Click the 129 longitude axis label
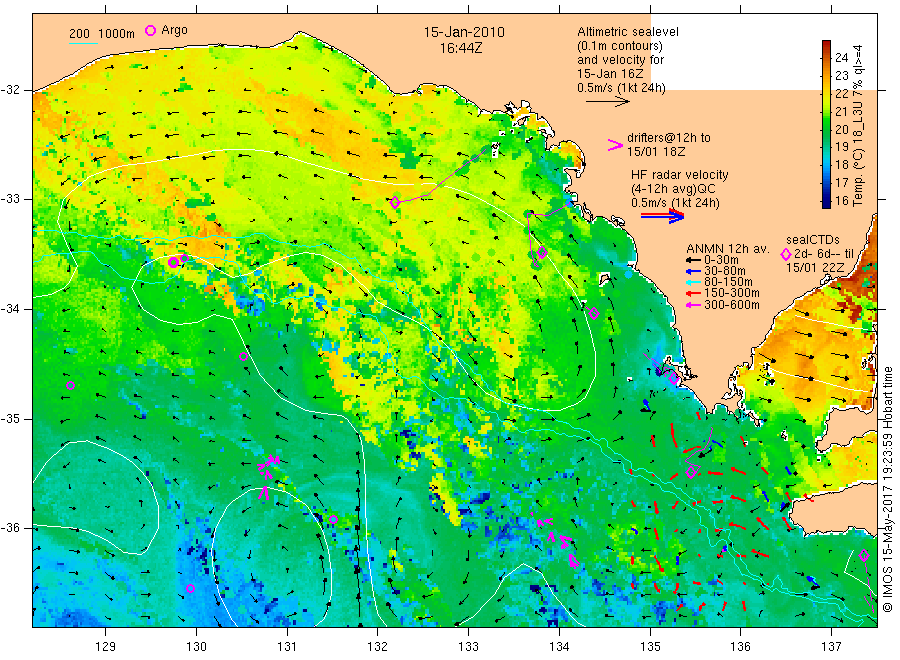Screen dimensions: 900x660 (106, 646)
